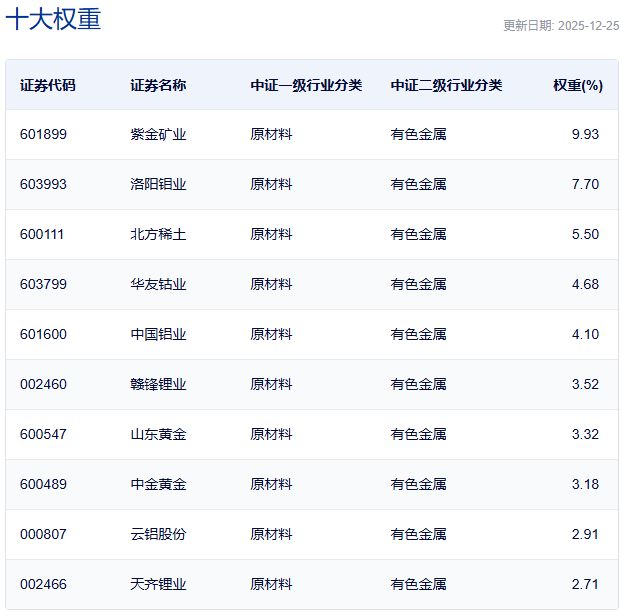The image size is (623, 616).
Task: Click 有色金属 in the 洛阳钼业 row
Action: 418,184
